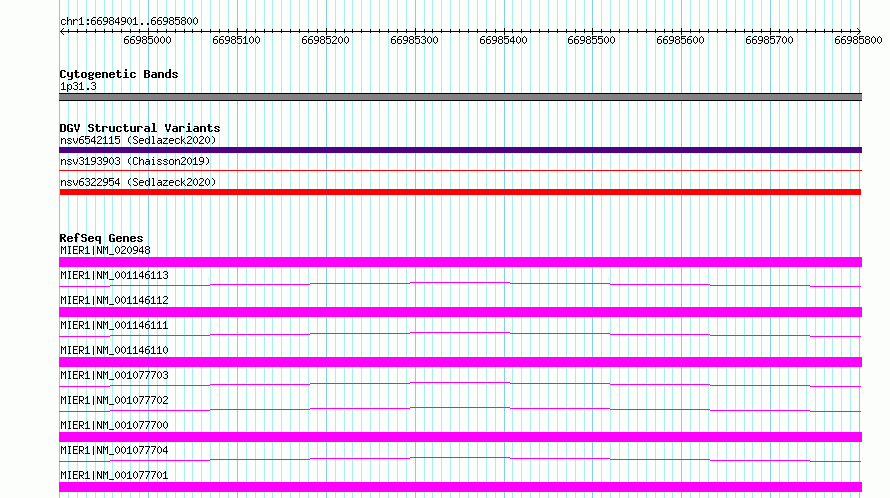Select transcript label MIER1|NM_001077703
The height and width of the screenshot is (498, 890).
[x=114, y=375]
